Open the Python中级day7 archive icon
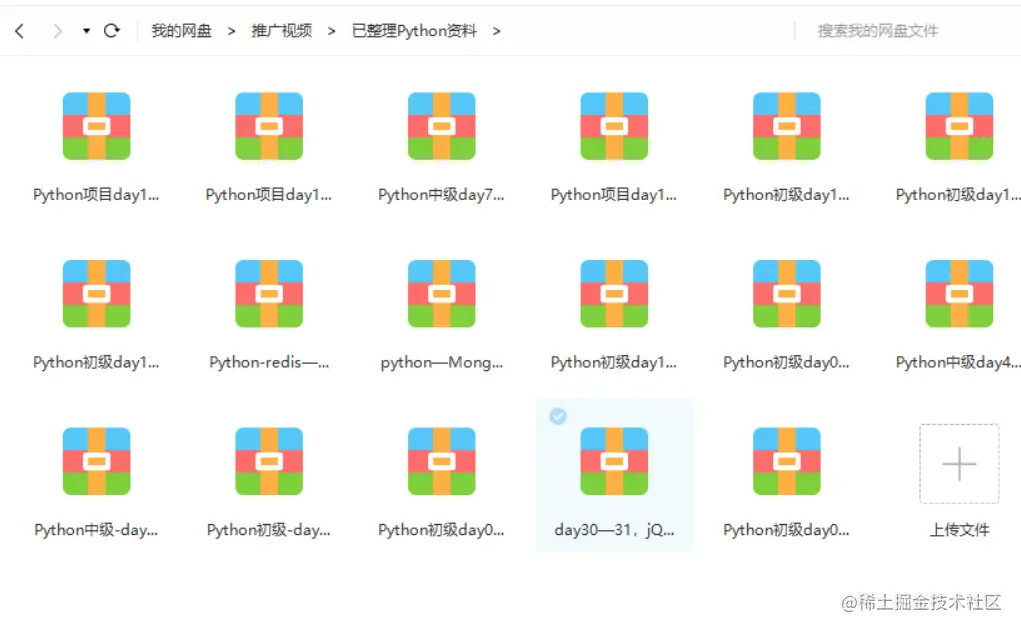The height and width of the screenshot is (632, 1021). point(441,125)
